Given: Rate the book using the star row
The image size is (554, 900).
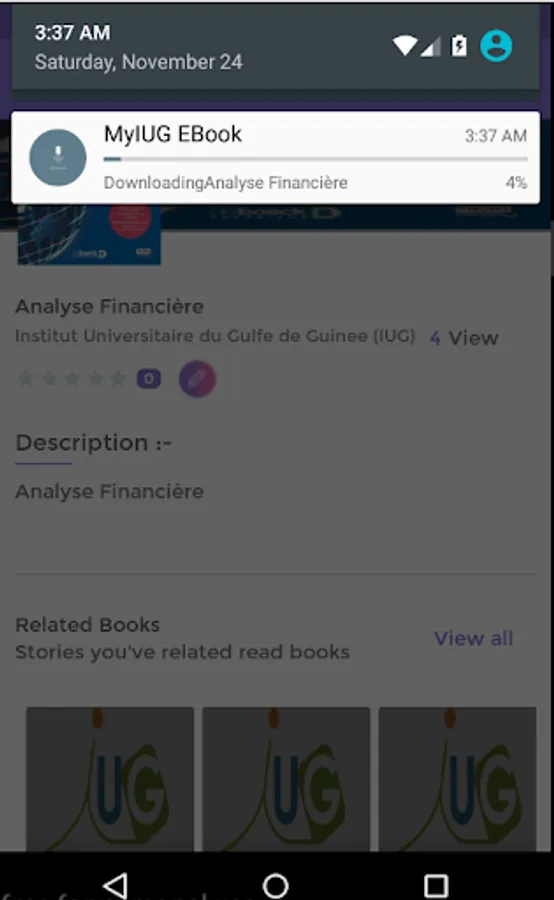Looking at the screenshot, I should point(72,379).
